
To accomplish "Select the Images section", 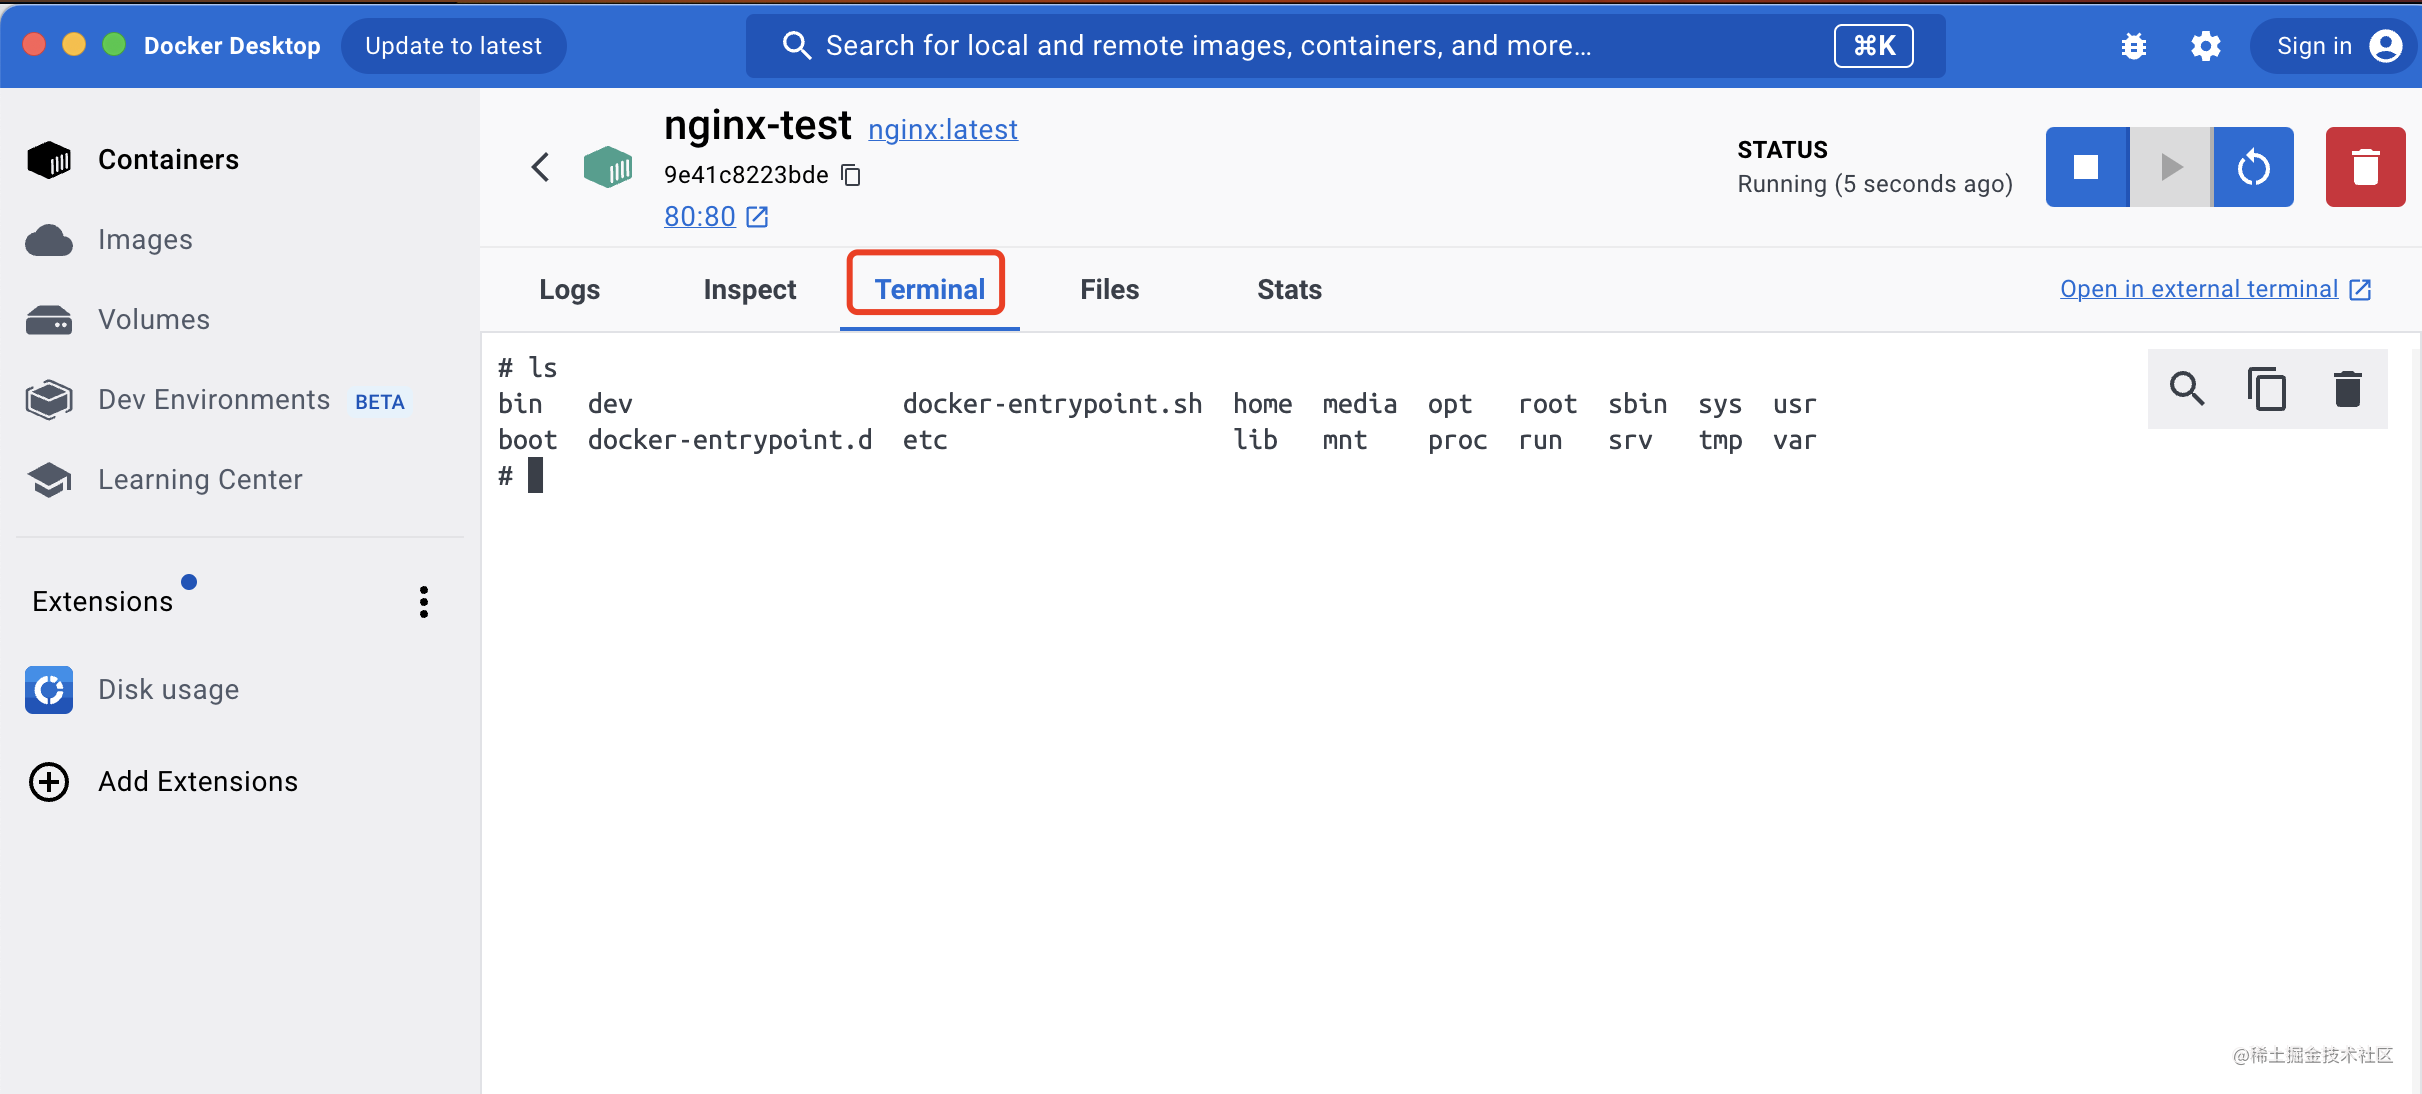I will click(x=144, y=240).
